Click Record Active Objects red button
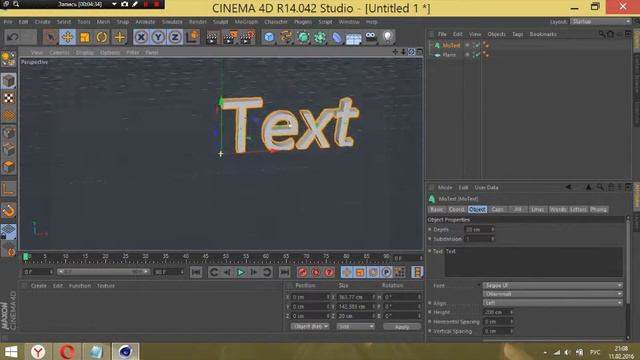Screen dimensions: 640x360 (302, 272)
